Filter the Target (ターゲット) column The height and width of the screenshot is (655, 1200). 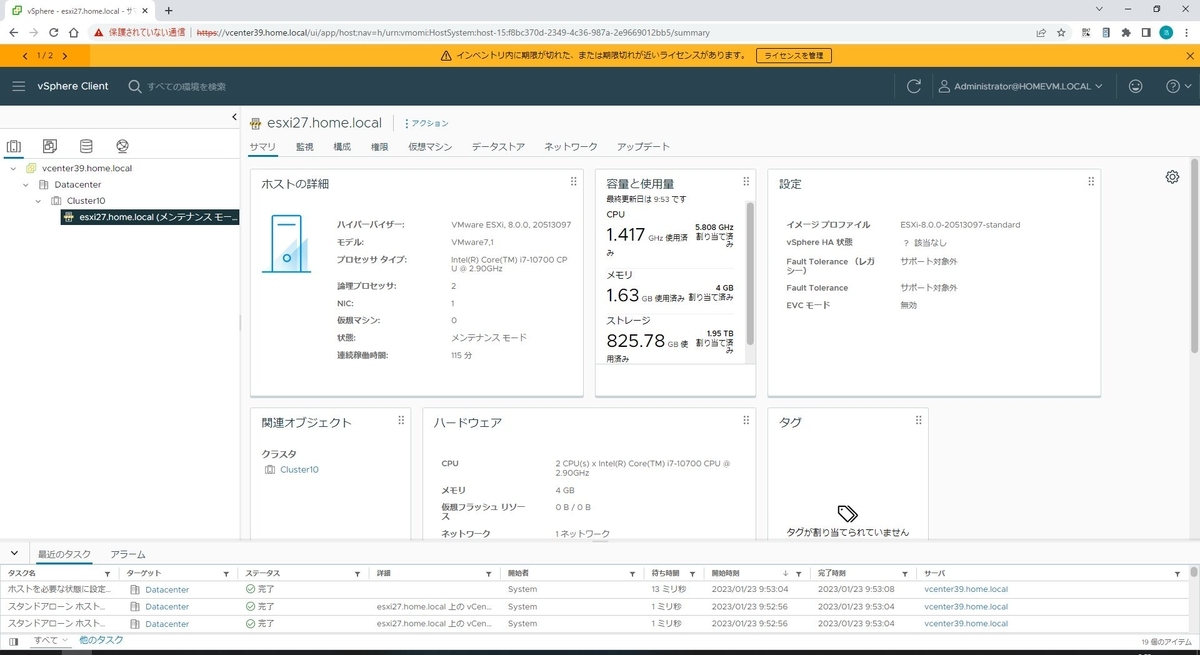coord(226,574)
